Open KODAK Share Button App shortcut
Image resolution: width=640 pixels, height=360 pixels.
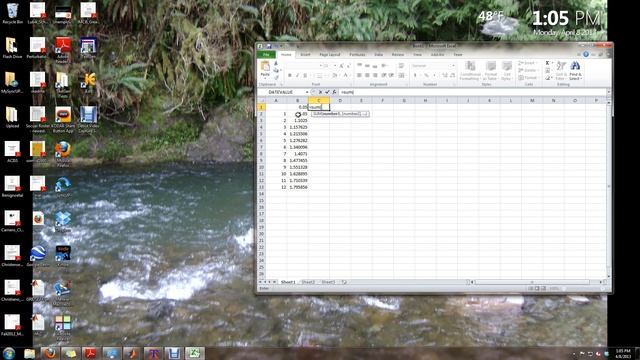[x=63, y=120]
